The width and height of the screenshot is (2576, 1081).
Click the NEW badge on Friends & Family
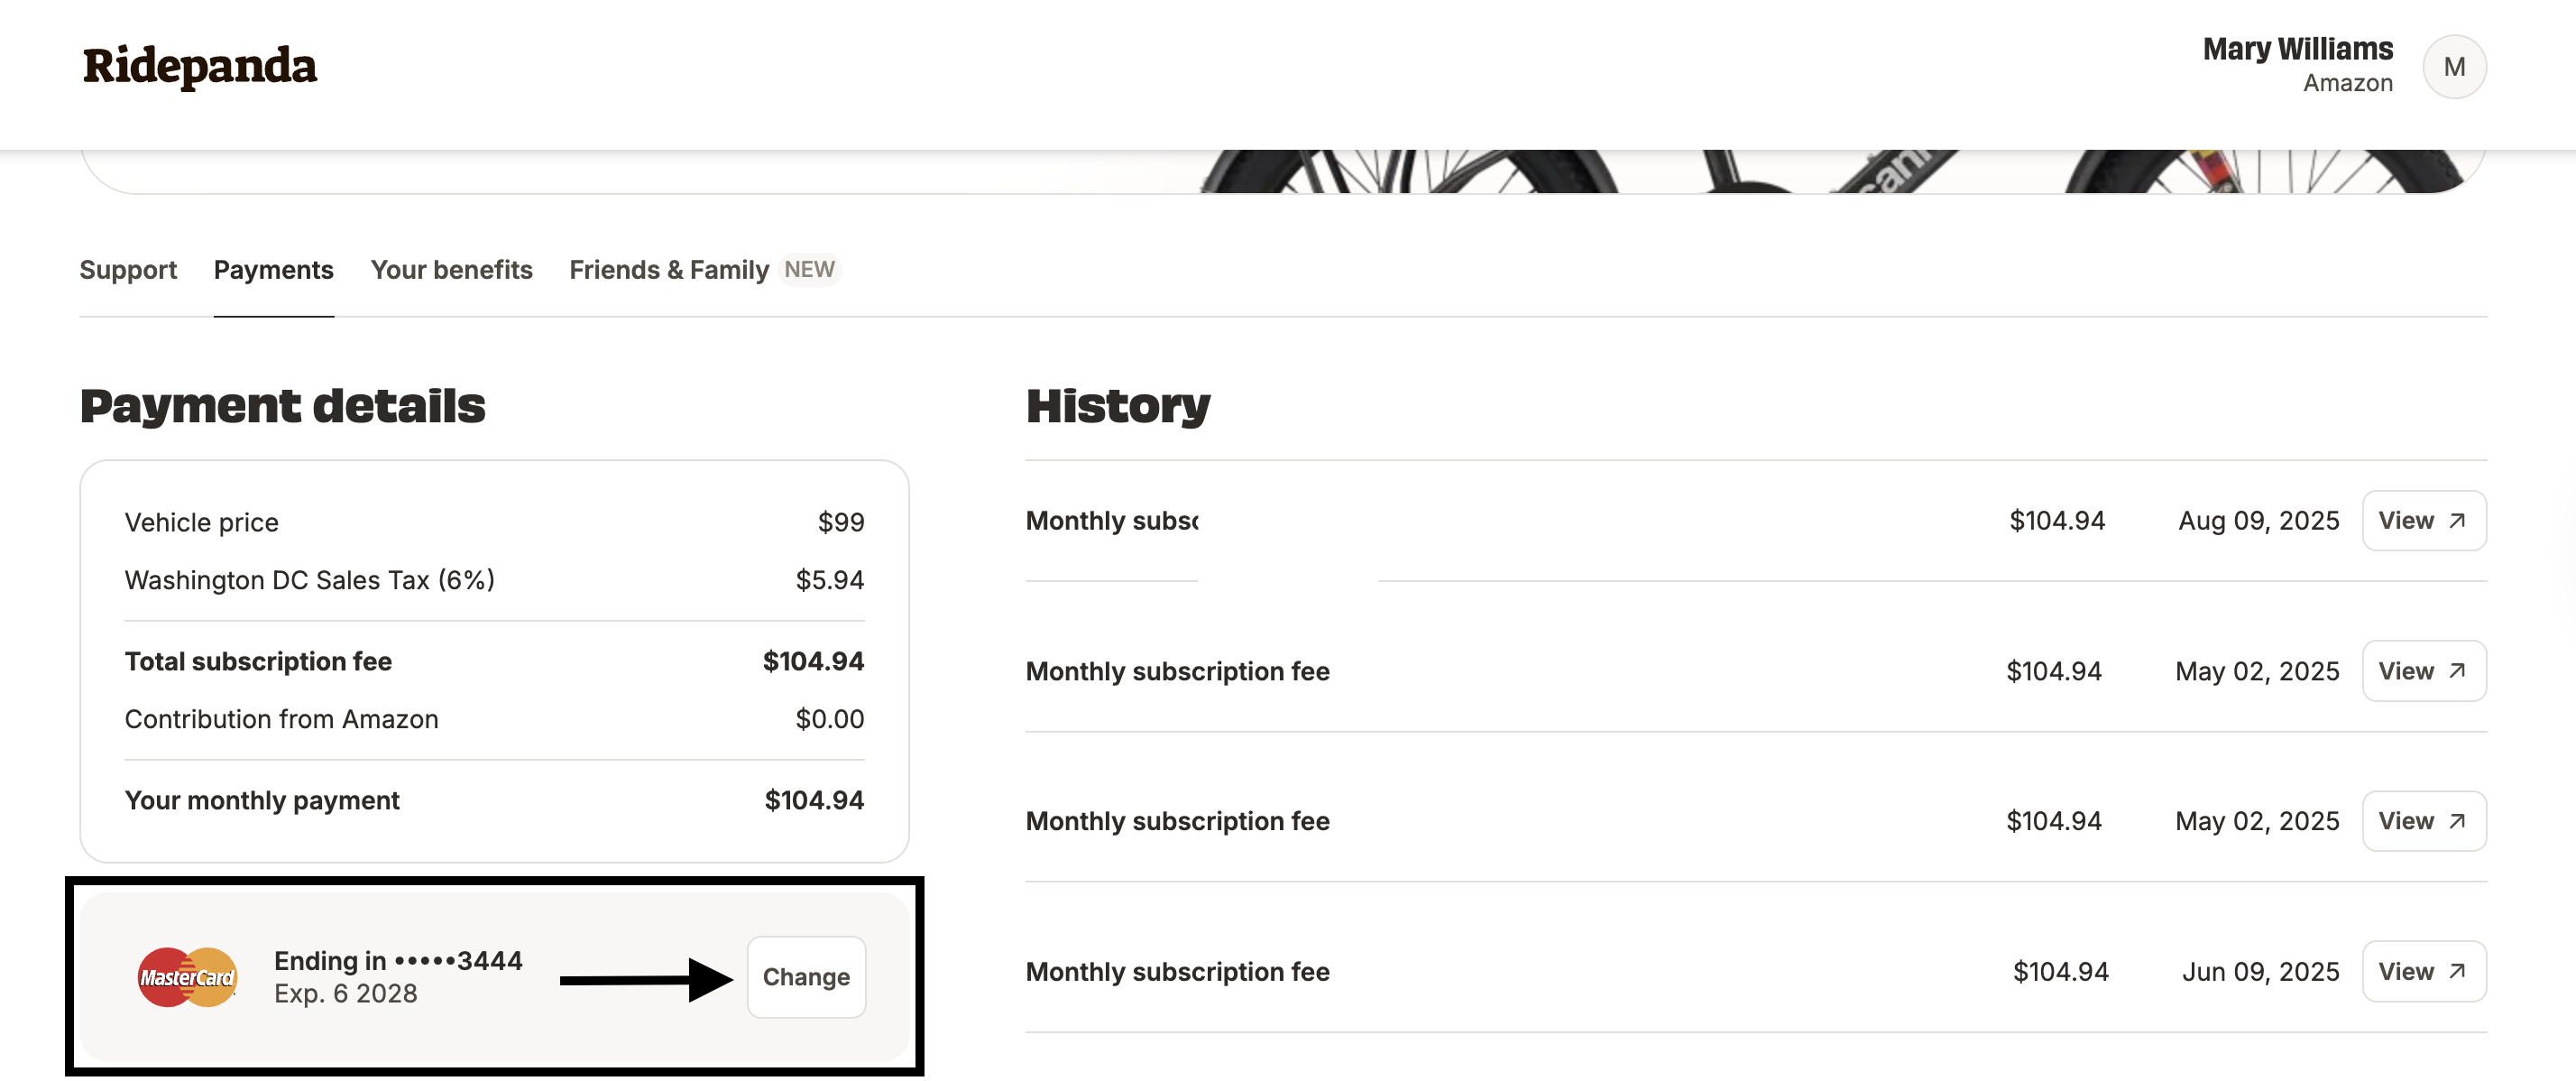tap(809, 270)
